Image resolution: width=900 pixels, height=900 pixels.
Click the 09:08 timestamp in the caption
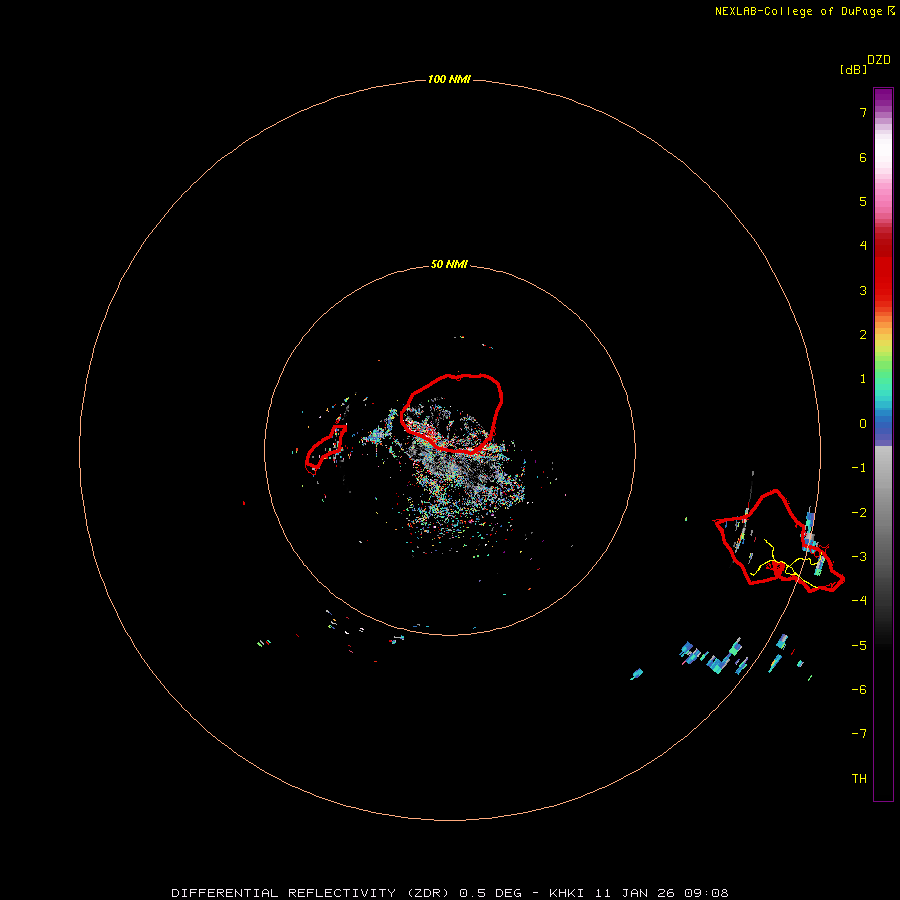[707, 893]
